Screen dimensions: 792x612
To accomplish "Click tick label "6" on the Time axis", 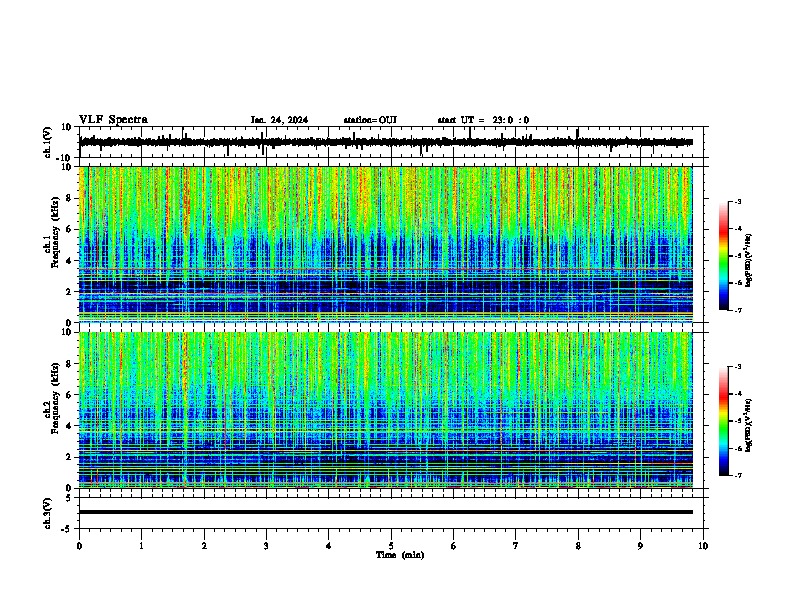I will 454,546.
